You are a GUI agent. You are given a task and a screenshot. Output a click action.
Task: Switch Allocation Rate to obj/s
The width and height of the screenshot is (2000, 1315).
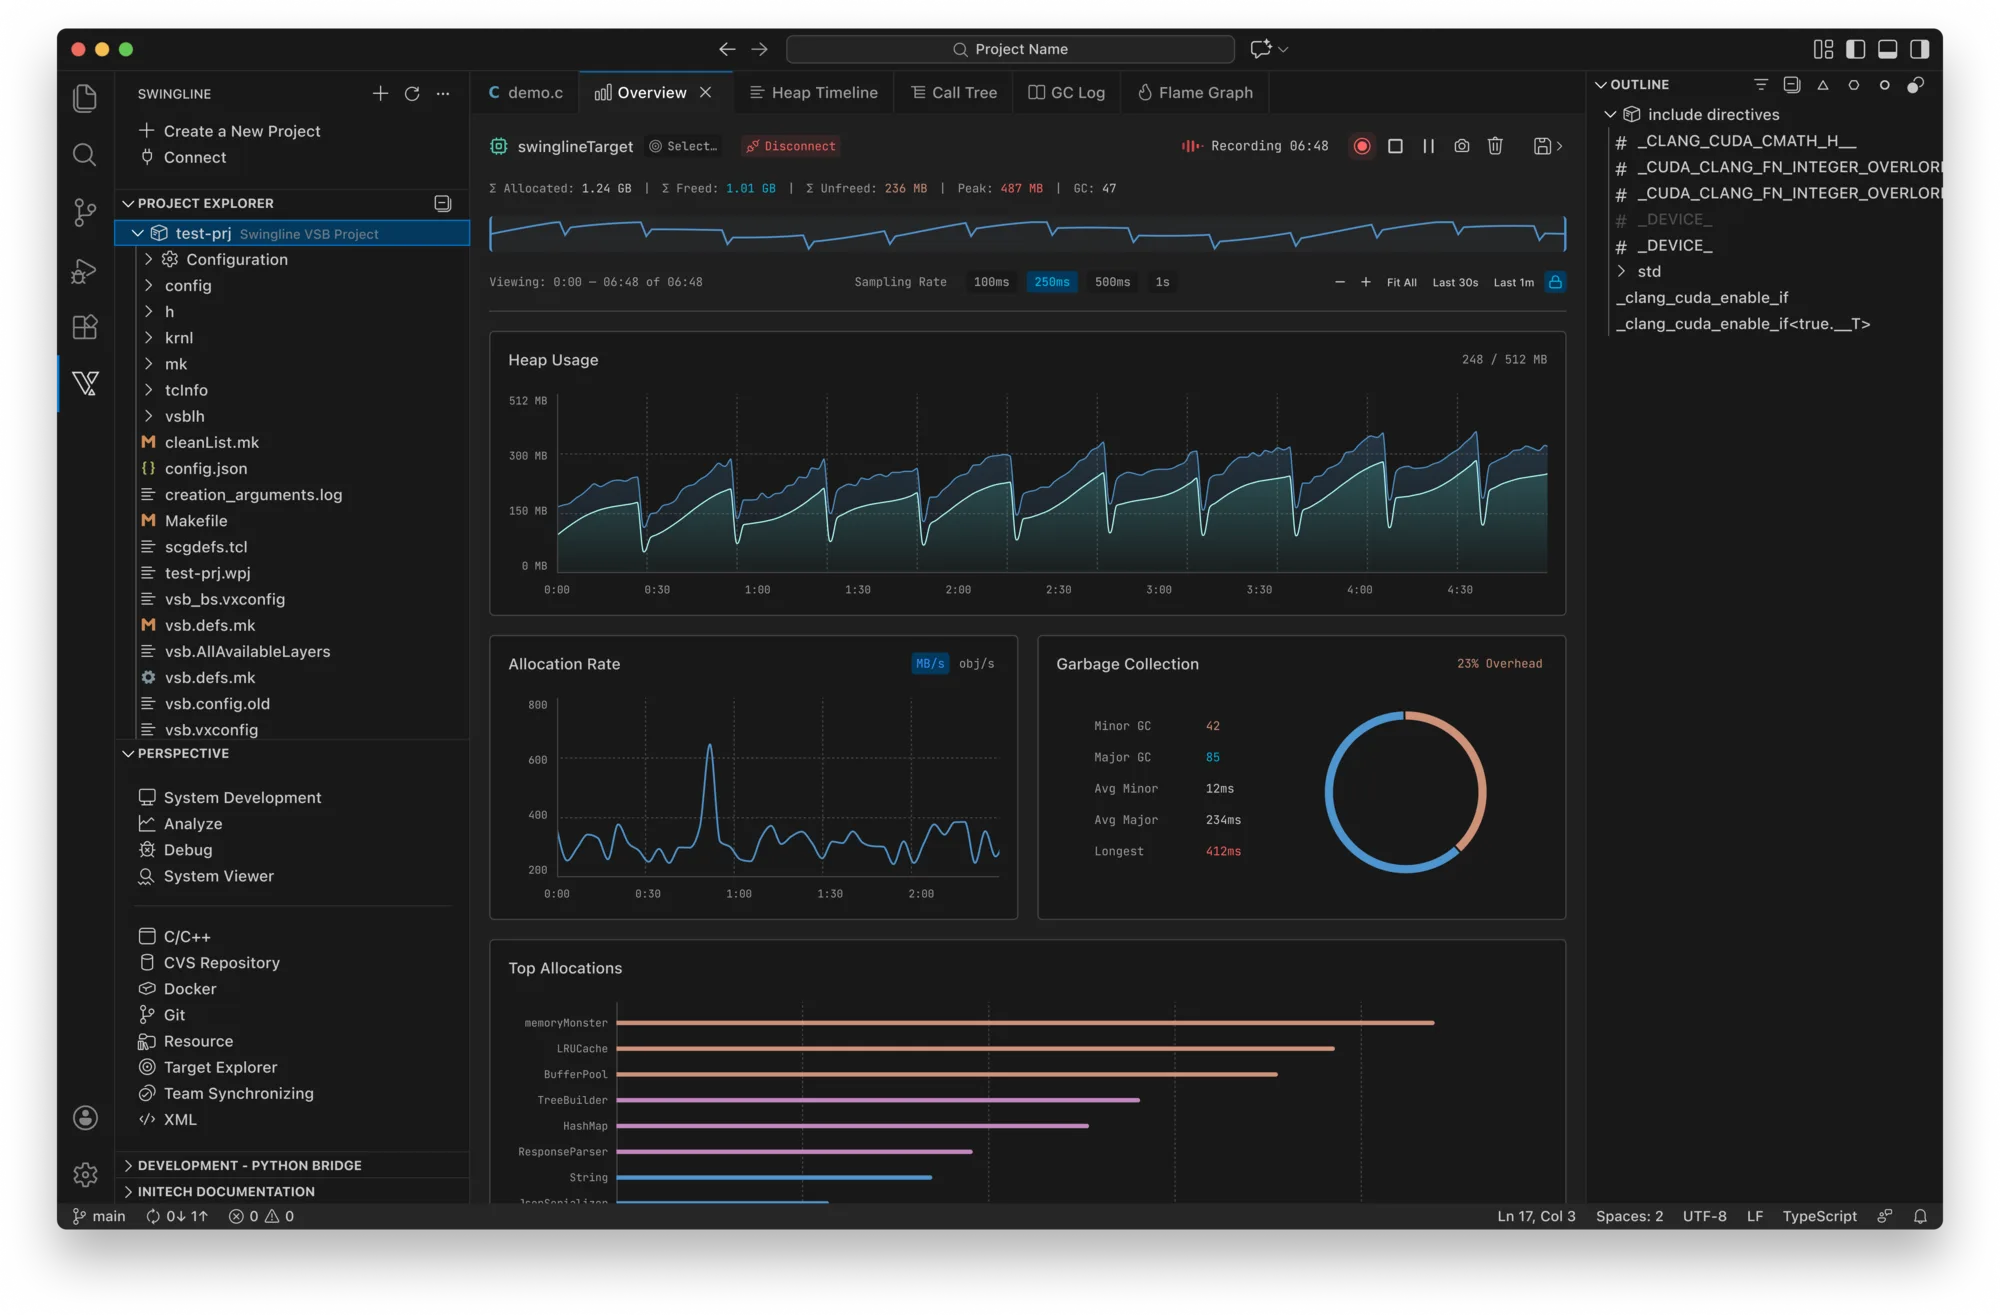click(976, 664)
